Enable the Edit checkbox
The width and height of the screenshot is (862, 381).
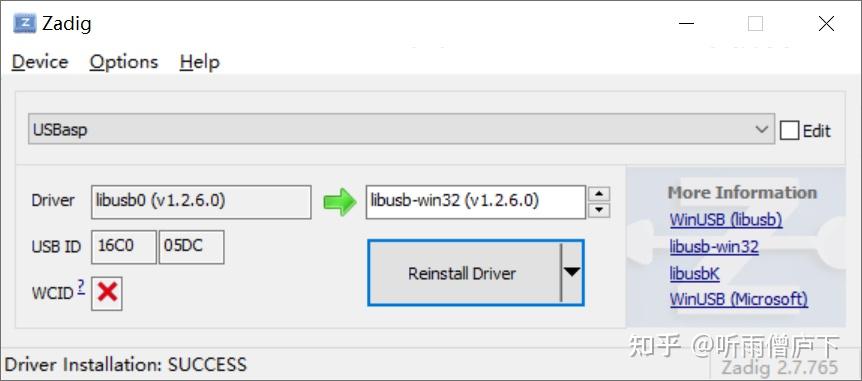click(789, 131)
